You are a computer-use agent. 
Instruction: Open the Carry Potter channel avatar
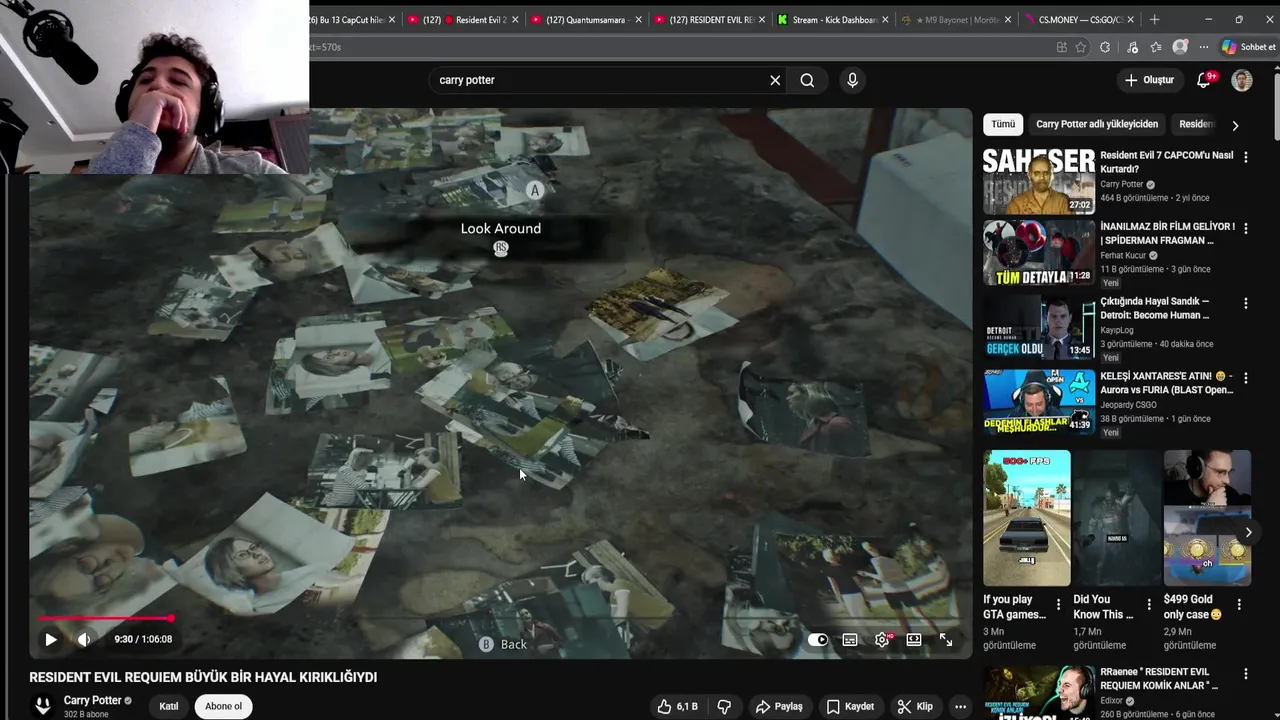click(x=43, y=706)
